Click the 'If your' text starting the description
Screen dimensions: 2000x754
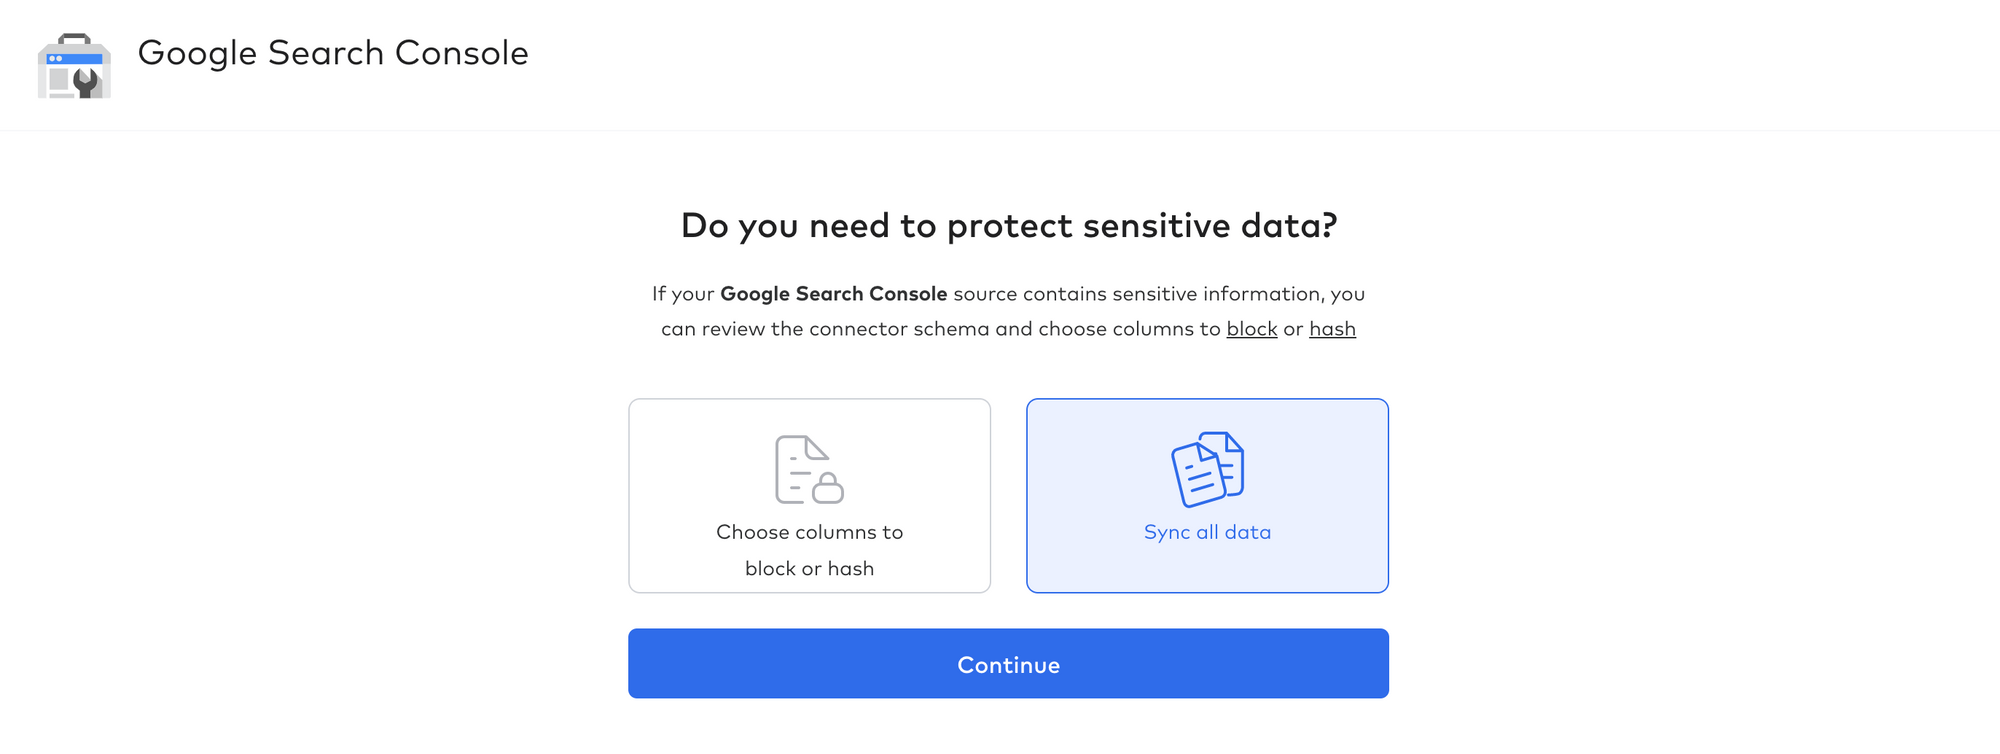point(683,294)
